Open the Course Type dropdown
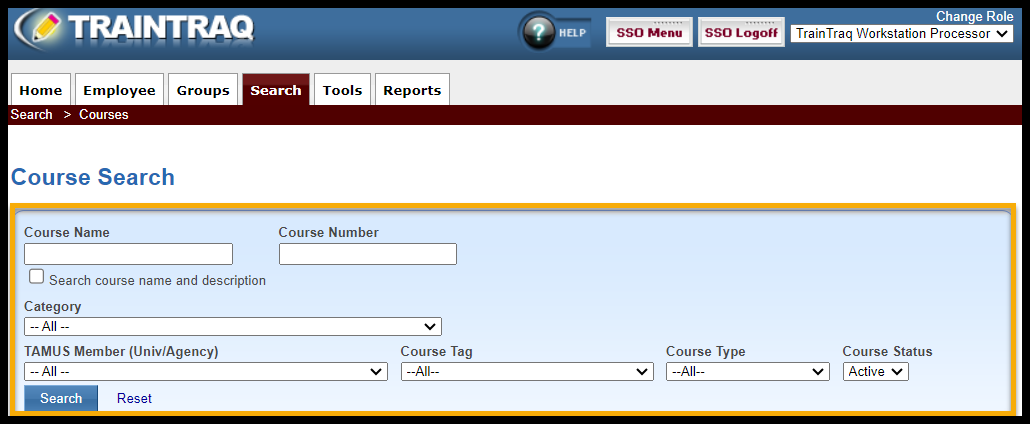This screenshot has width=1030, height=424. pos(747,371)
